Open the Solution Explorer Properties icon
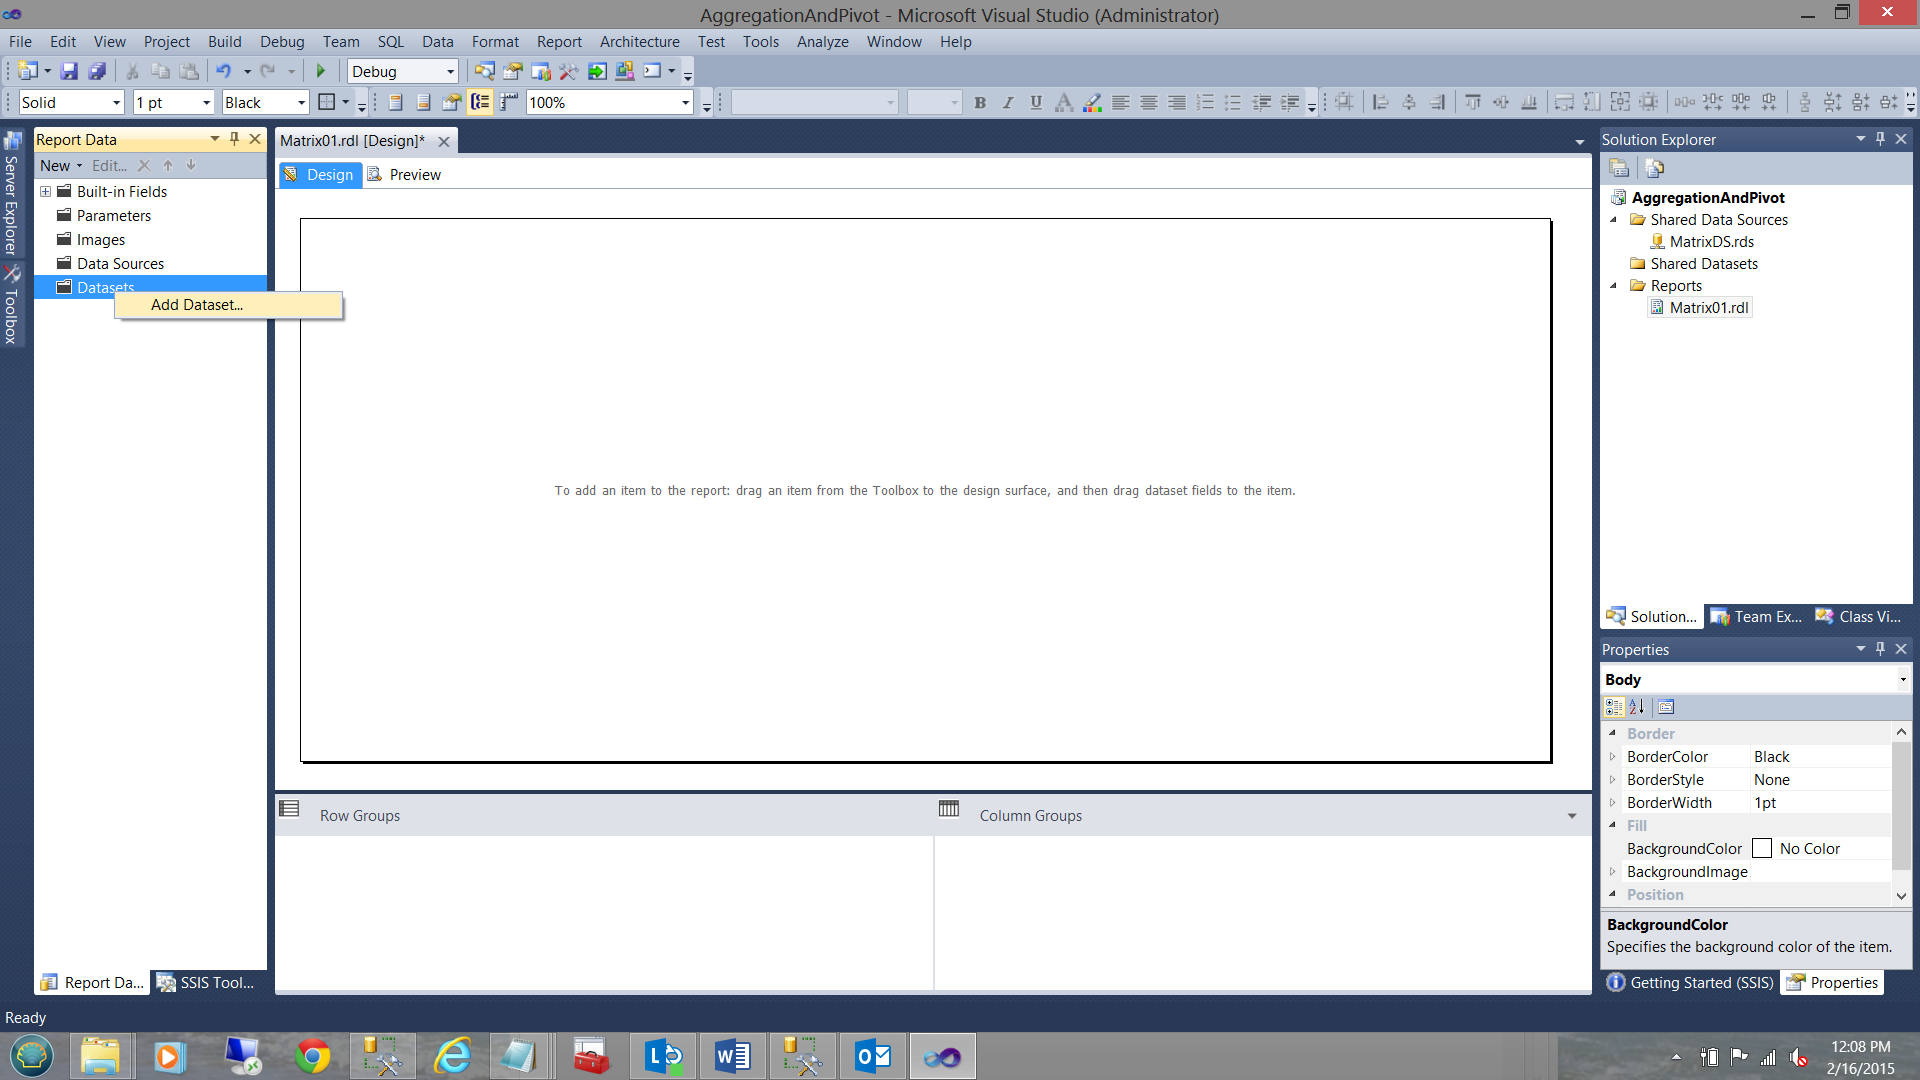The height and width of the screenshot is (1080, 1920). 1618,168
